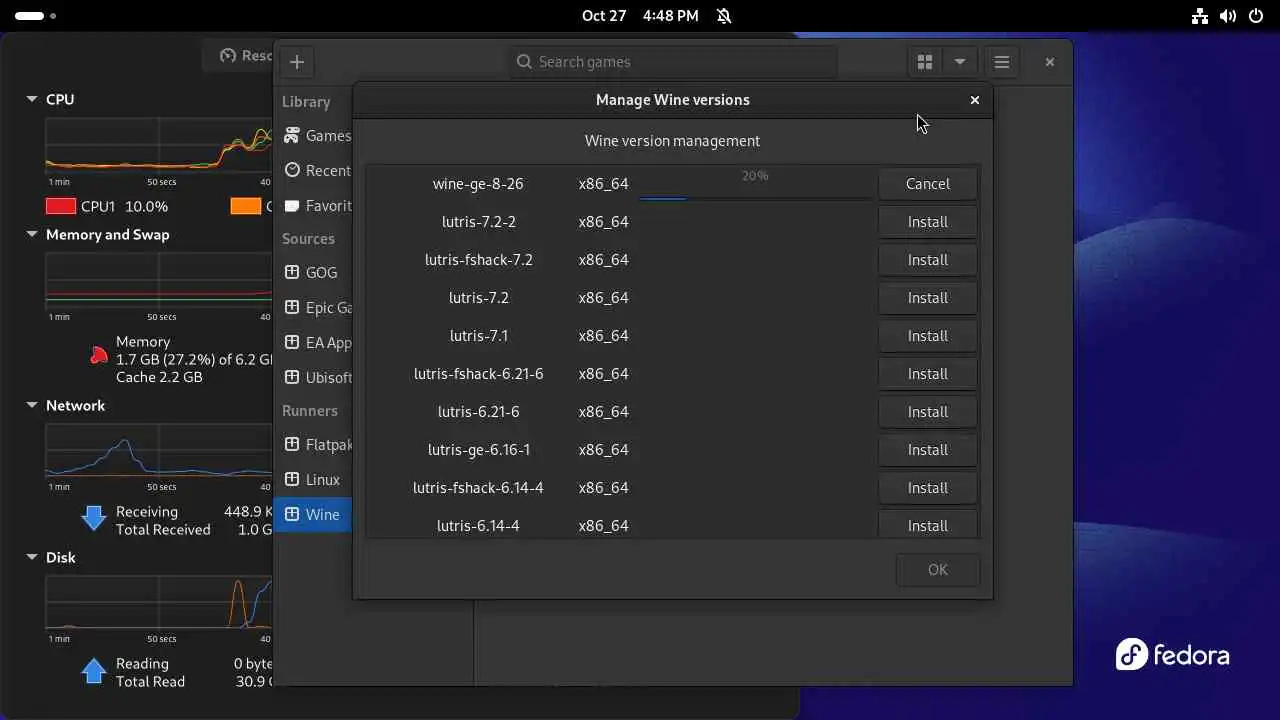Open the volume icon in top bar

1228,16
